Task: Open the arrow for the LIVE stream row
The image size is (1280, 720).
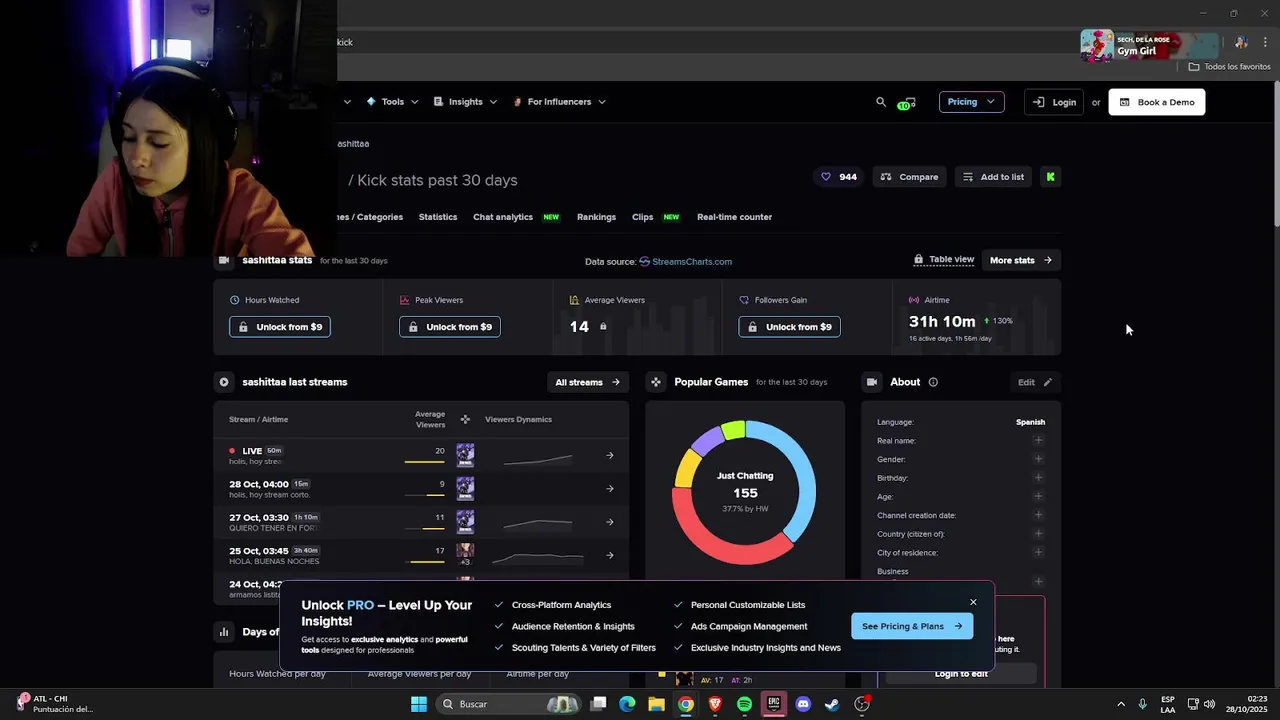Action: [610, 455]
